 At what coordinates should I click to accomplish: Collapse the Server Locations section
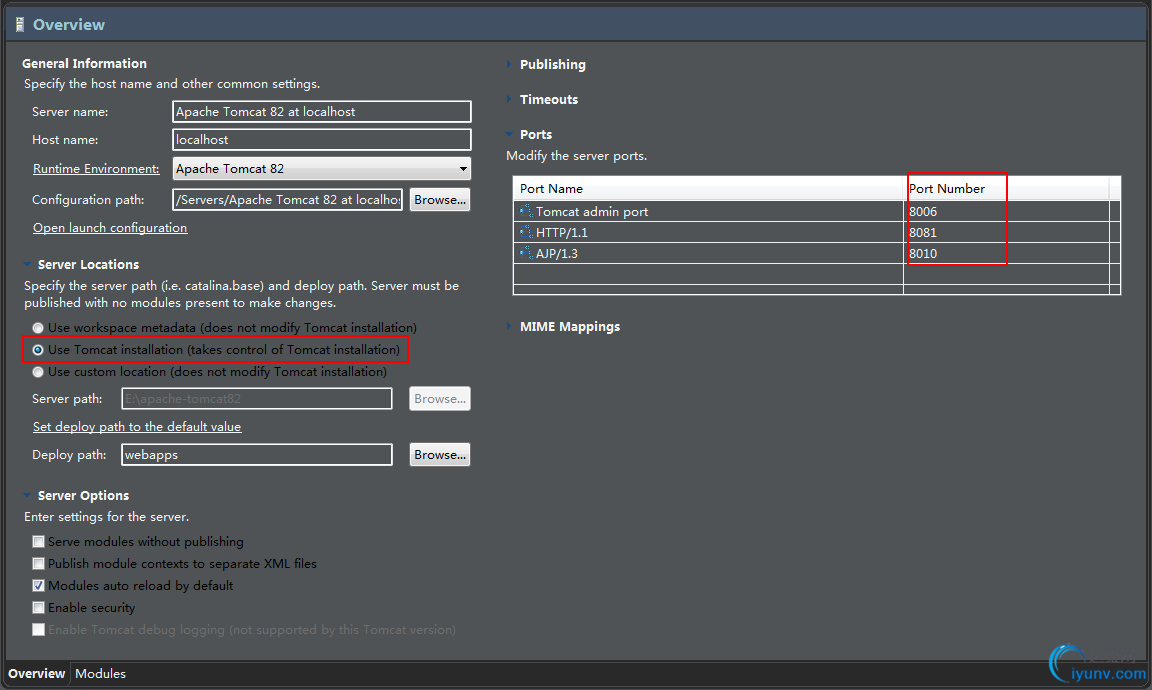click(27, 265)
